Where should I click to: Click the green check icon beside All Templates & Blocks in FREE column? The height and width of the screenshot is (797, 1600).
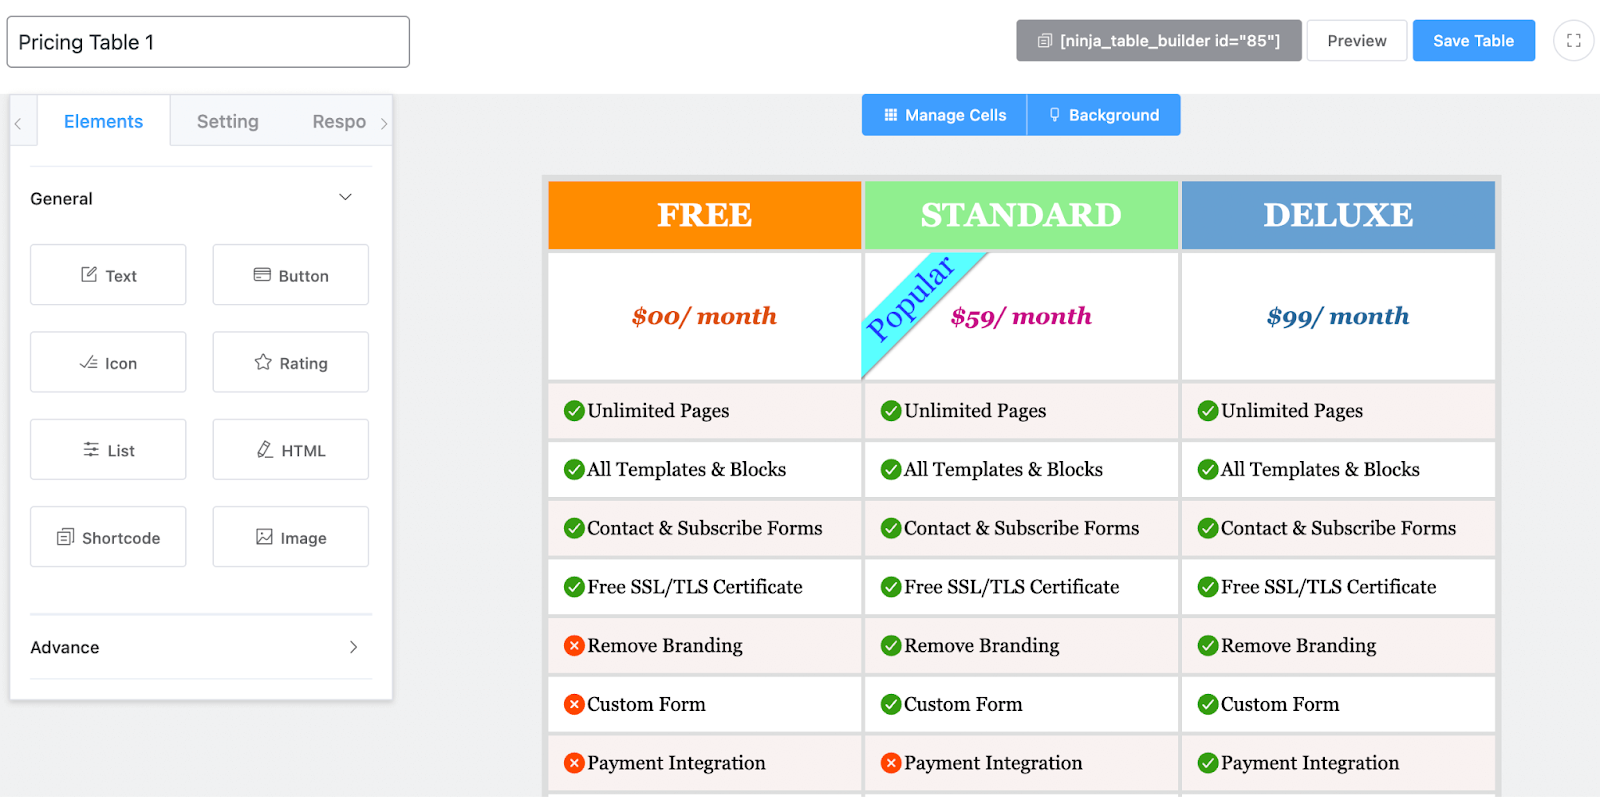[x=574, y=470]
